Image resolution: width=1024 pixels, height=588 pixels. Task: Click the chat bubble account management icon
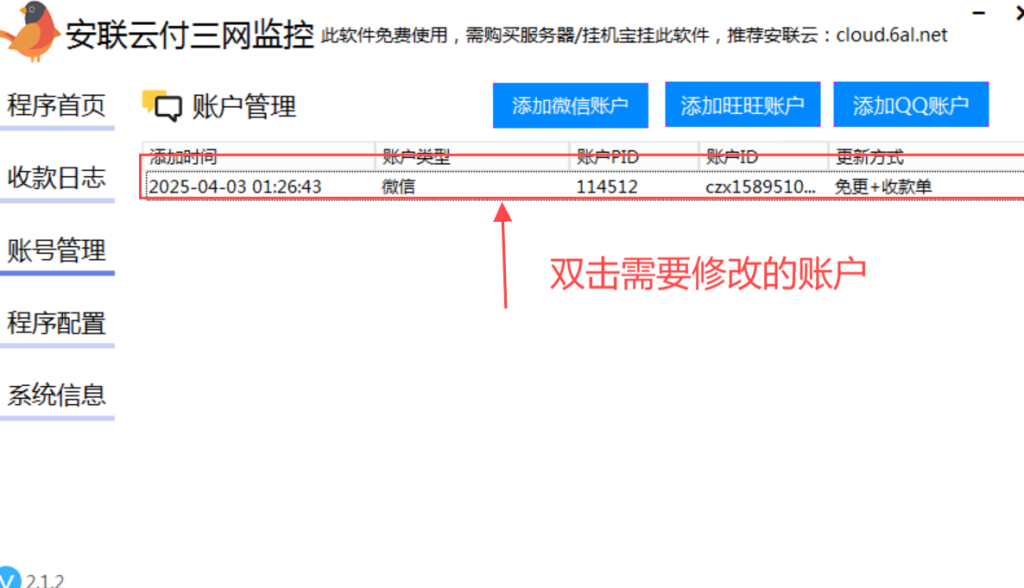163,106
